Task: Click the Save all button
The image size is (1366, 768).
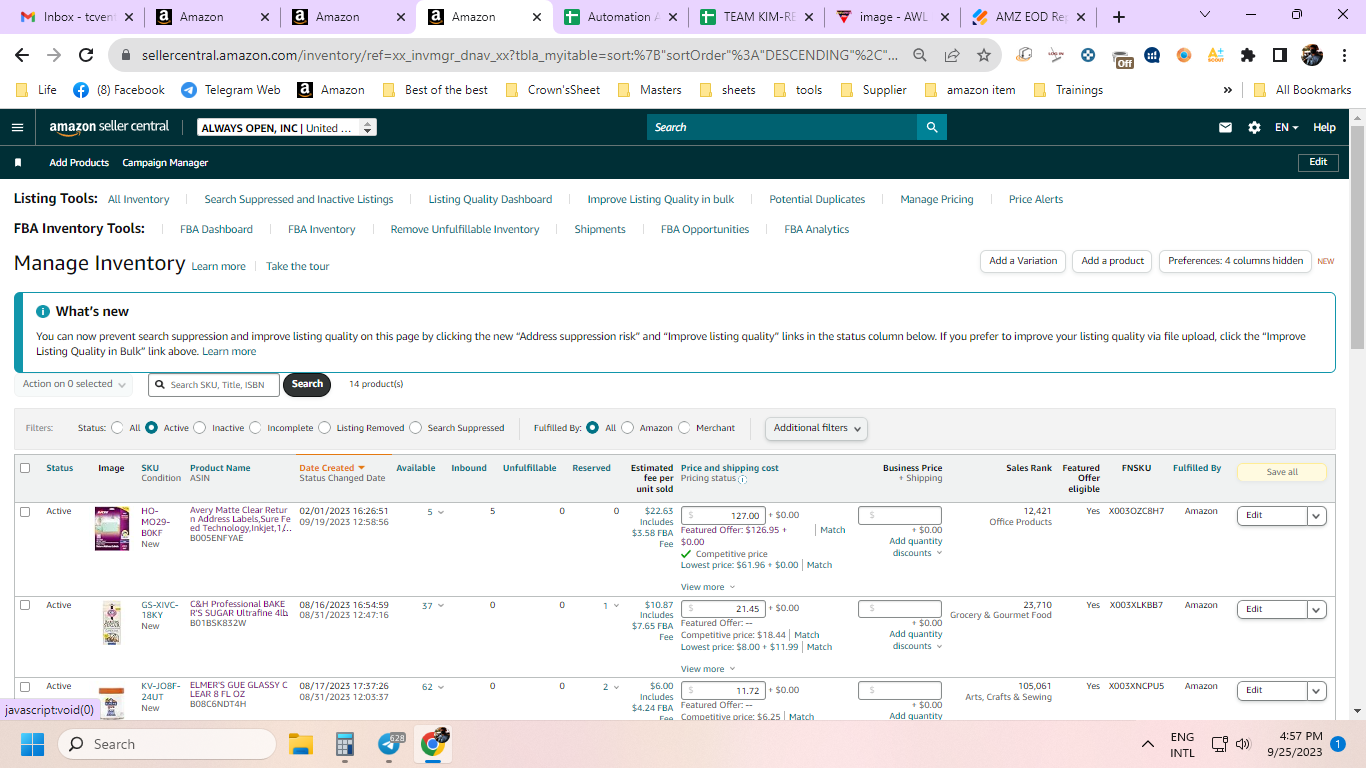Action: [x=1282, y=472]
